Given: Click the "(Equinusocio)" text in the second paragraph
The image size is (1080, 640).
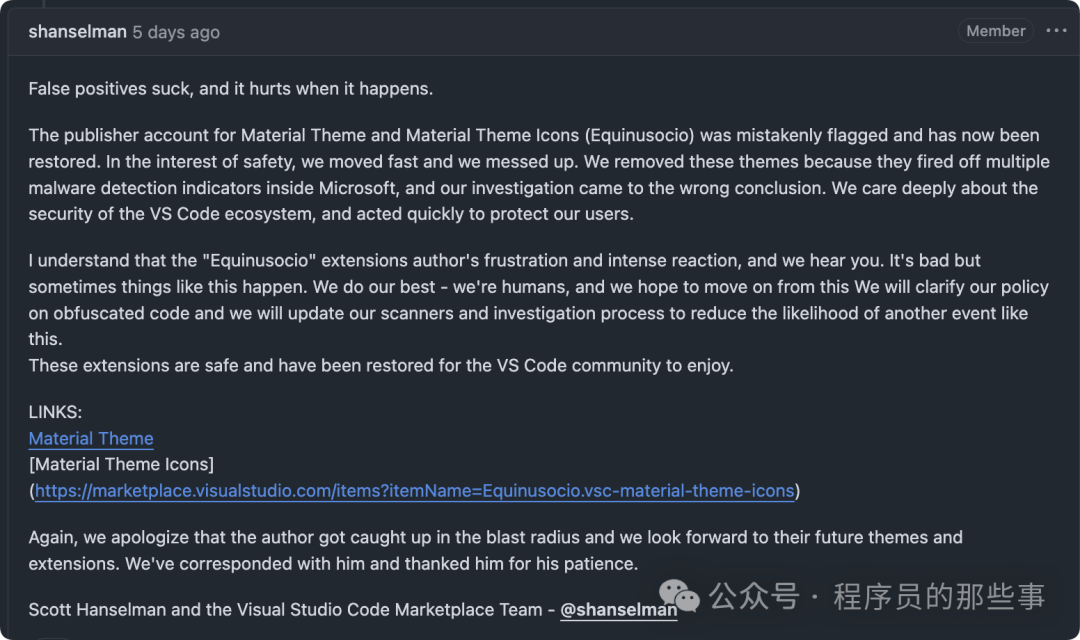Looking at the screenshot, I should [x=639, y=136].
